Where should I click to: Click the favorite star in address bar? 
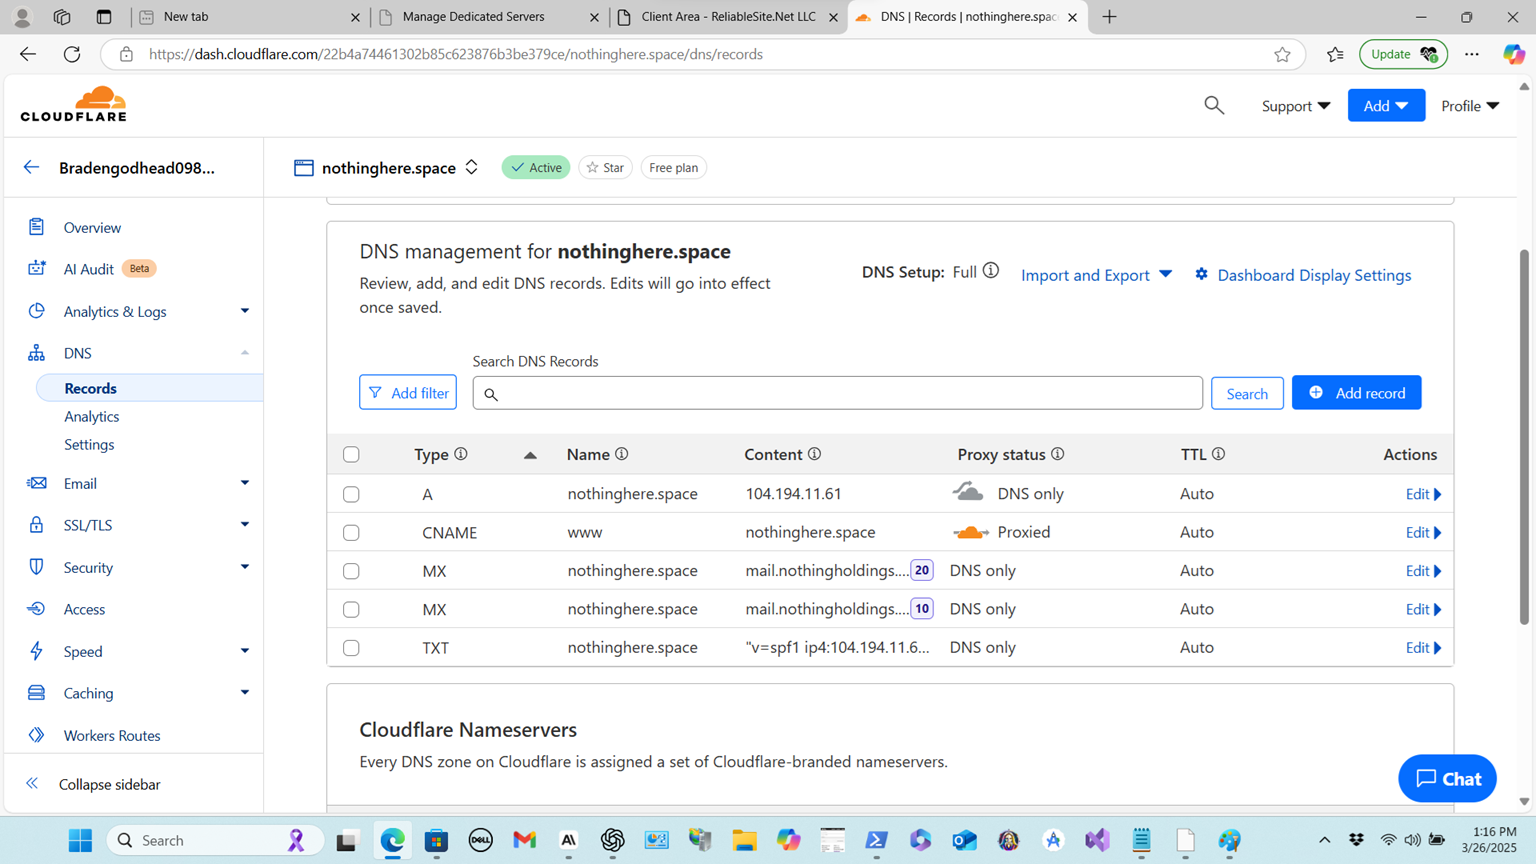click(x=1282, y=54)
